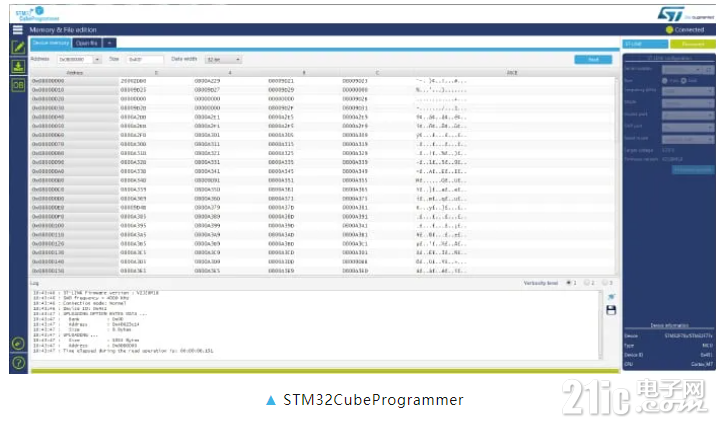Open the Reset mode dropdown
716x422 pixels.
coord(688,139)
